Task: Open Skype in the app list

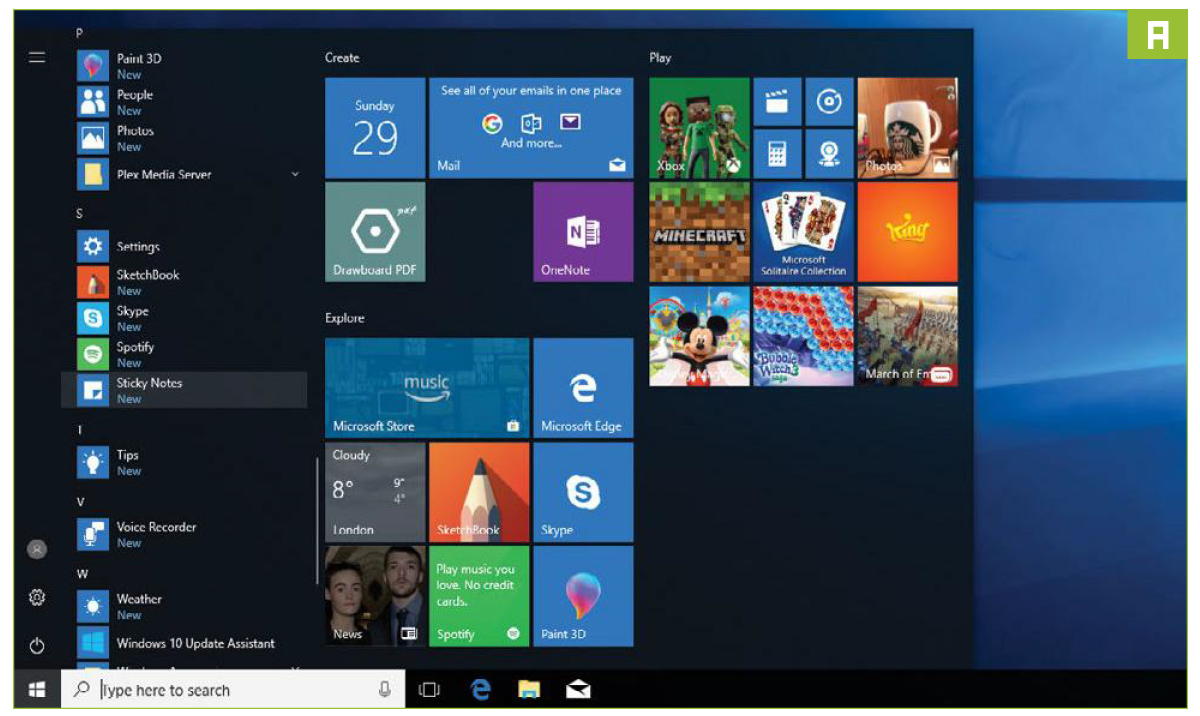Action: pyautogui.click(x=184, y=318)
